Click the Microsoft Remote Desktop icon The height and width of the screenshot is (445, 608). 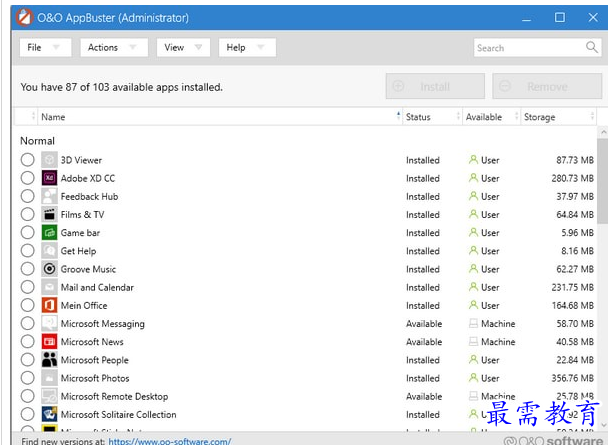coord(49,396)
